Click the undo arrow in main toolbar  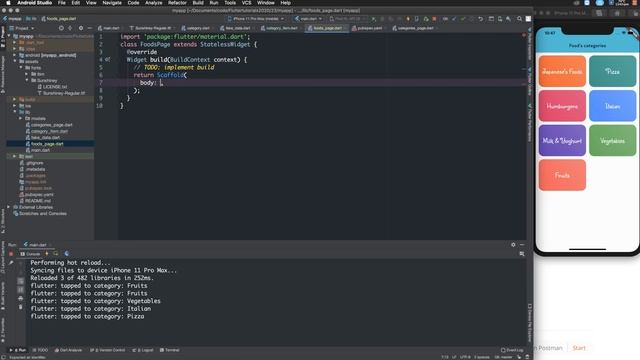pos(481,19)
